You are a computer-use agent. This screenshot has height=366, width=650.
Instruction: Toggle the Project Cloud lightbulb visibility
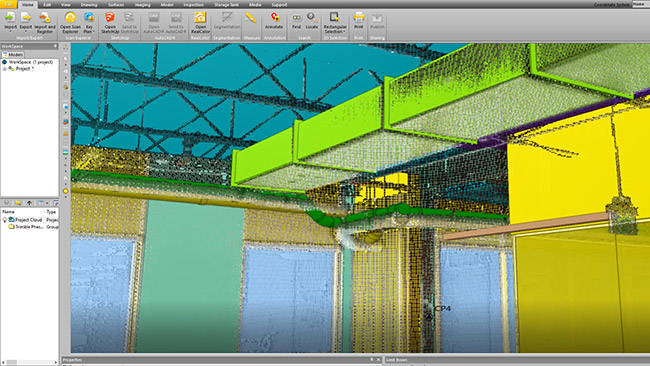coord(5,220)
